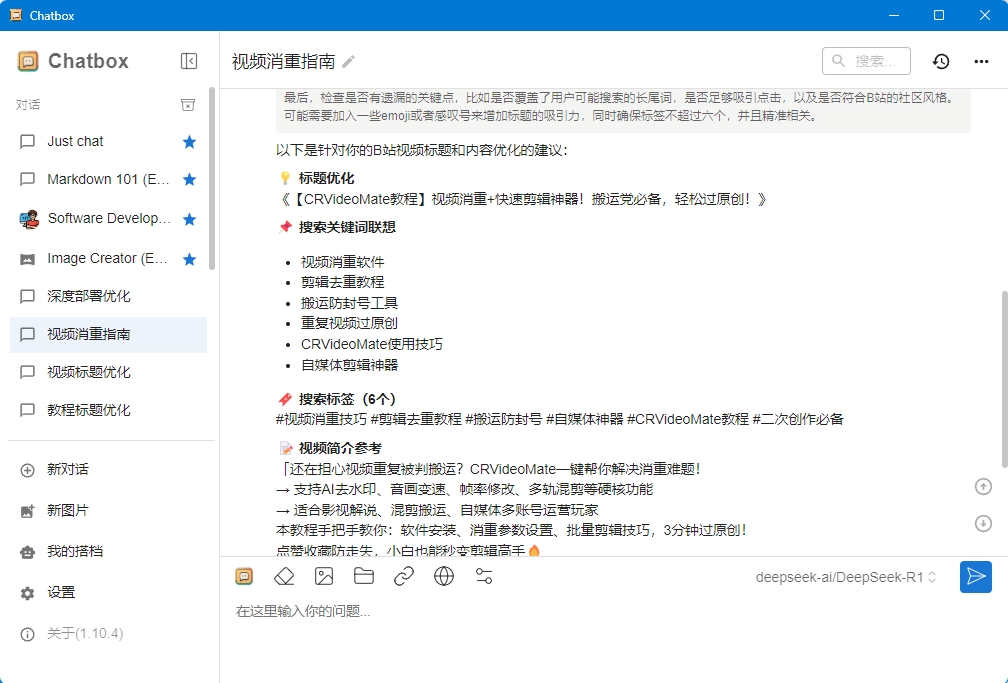Click the 搜索 search field
1008x683 pixels.
coord(866,61)
